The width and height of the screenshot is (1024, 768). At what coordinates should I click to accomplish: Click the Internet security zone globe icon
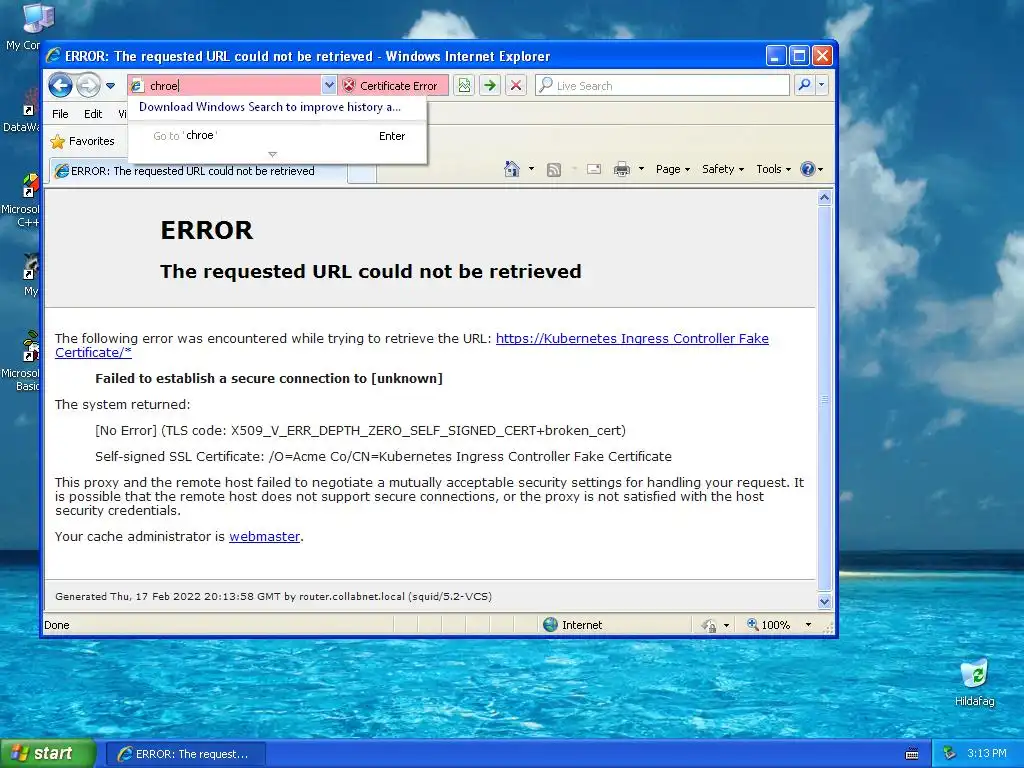tap(551, 625)
